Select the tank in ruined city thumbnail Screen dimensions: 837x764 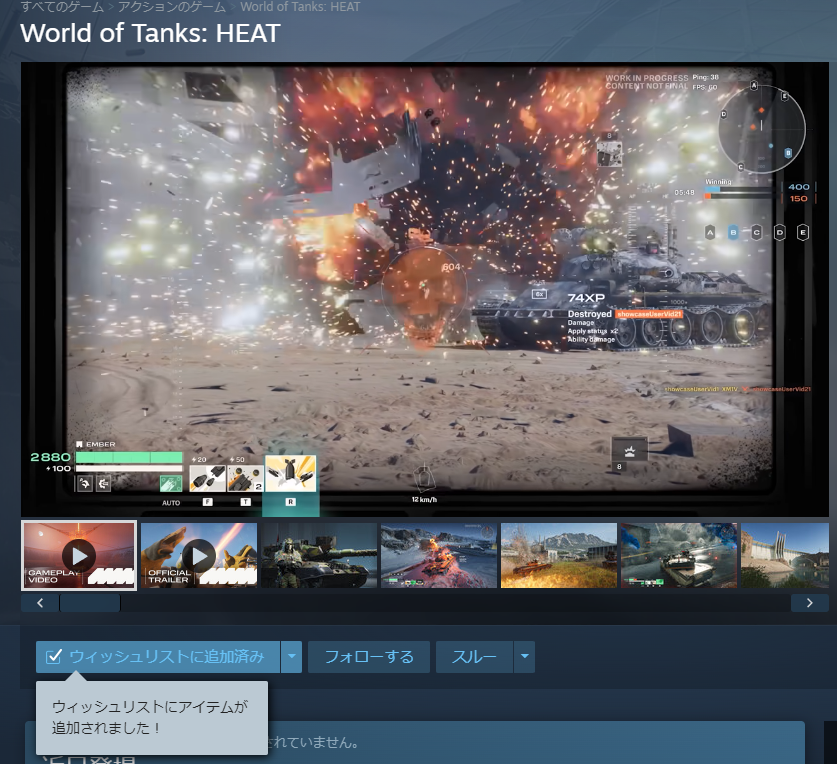tap(679, 555)
